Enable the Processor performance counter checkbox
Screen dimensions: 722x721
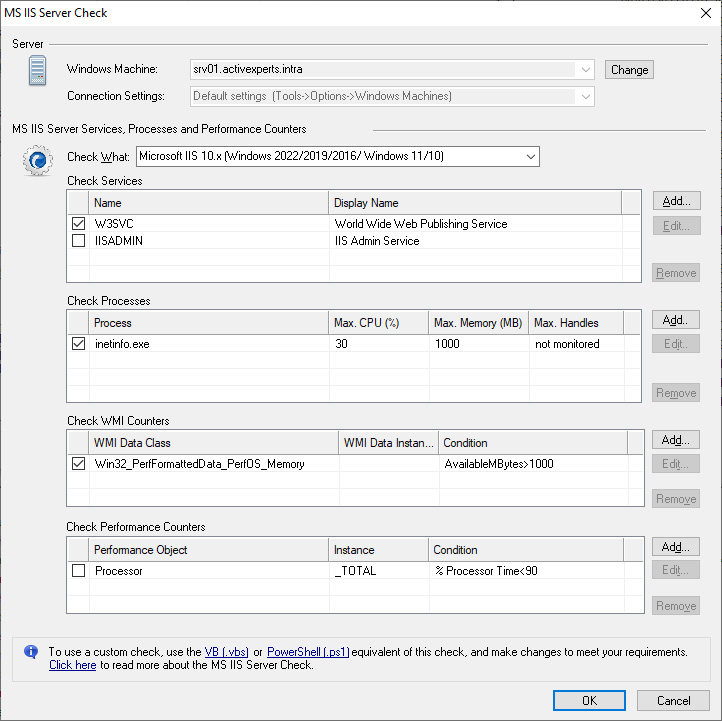tap(79, 571)
